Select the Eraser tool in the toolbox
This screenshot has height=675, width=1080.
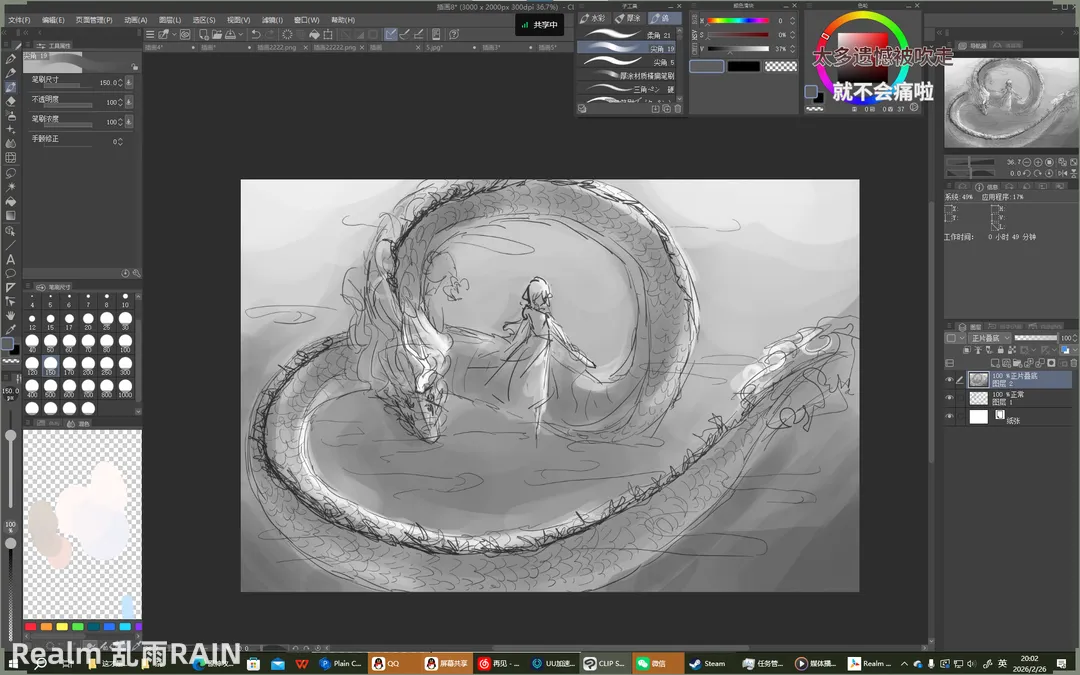(11, 101)
